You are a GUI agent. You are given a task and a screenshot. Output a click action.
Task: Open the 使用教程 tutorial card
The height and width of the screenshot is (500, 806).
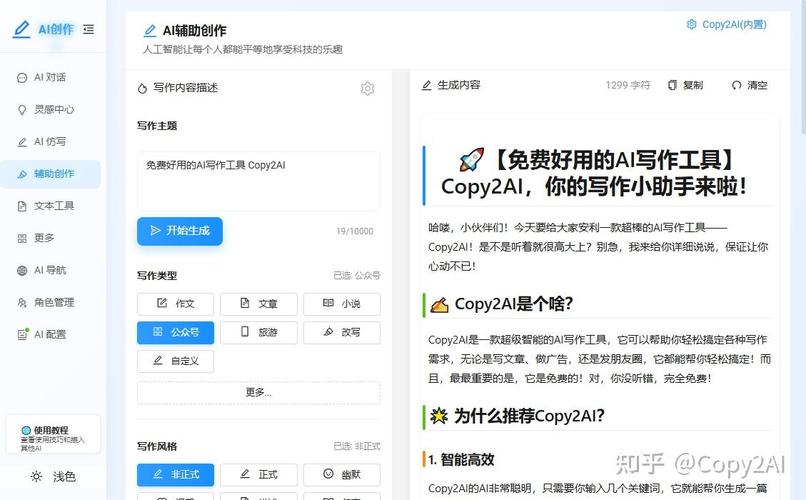point(53,435)
